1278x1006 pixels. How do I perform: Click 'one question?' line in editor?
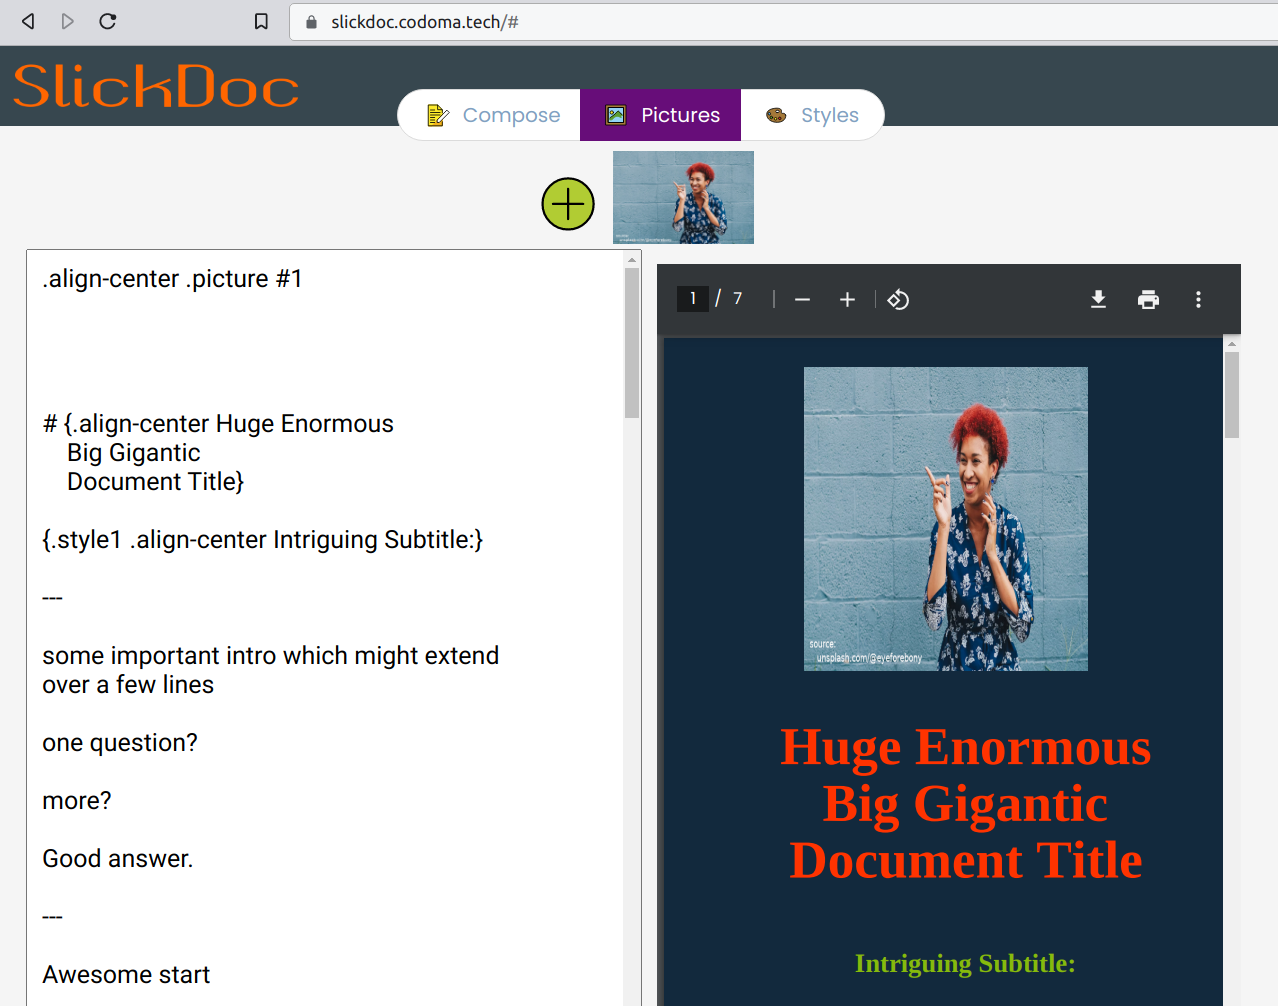(120, 743)
